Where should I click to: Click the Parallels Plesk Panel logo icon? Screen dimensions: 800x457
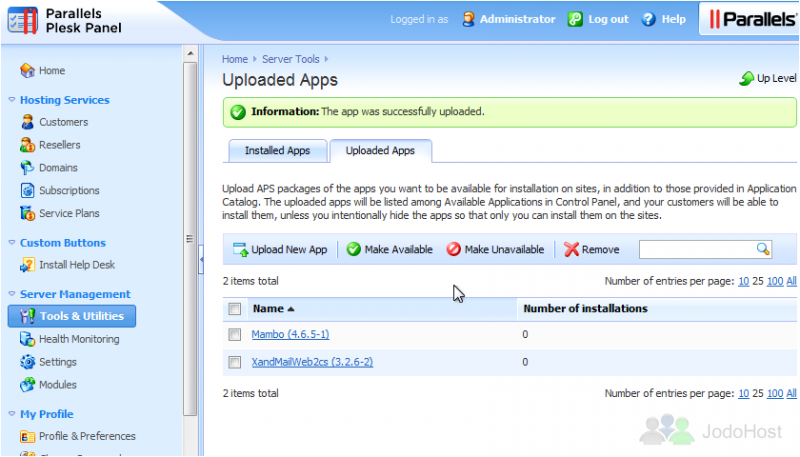(x=23, y=20)
